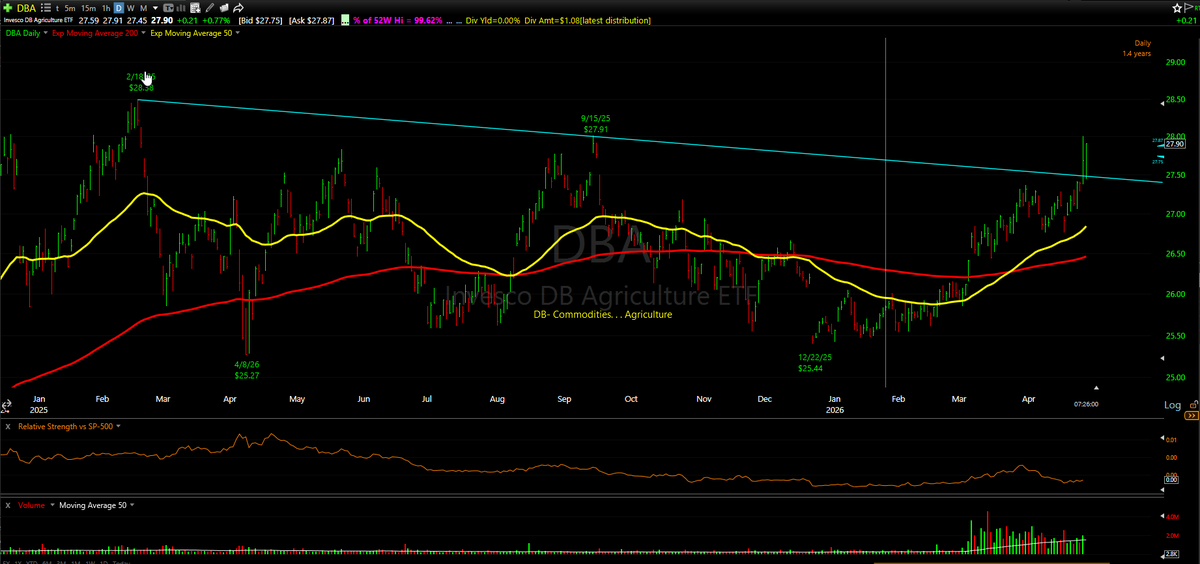
Task: Click the 27.90 current price tag
Action: (x=1175, y=144)
